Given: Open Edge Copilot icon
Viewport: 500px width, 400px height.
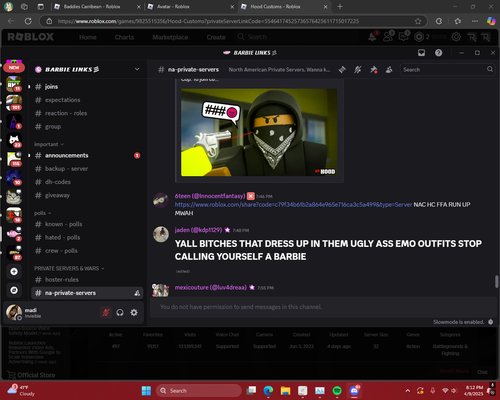Looking at the screenshot, I should pos(491,21).
